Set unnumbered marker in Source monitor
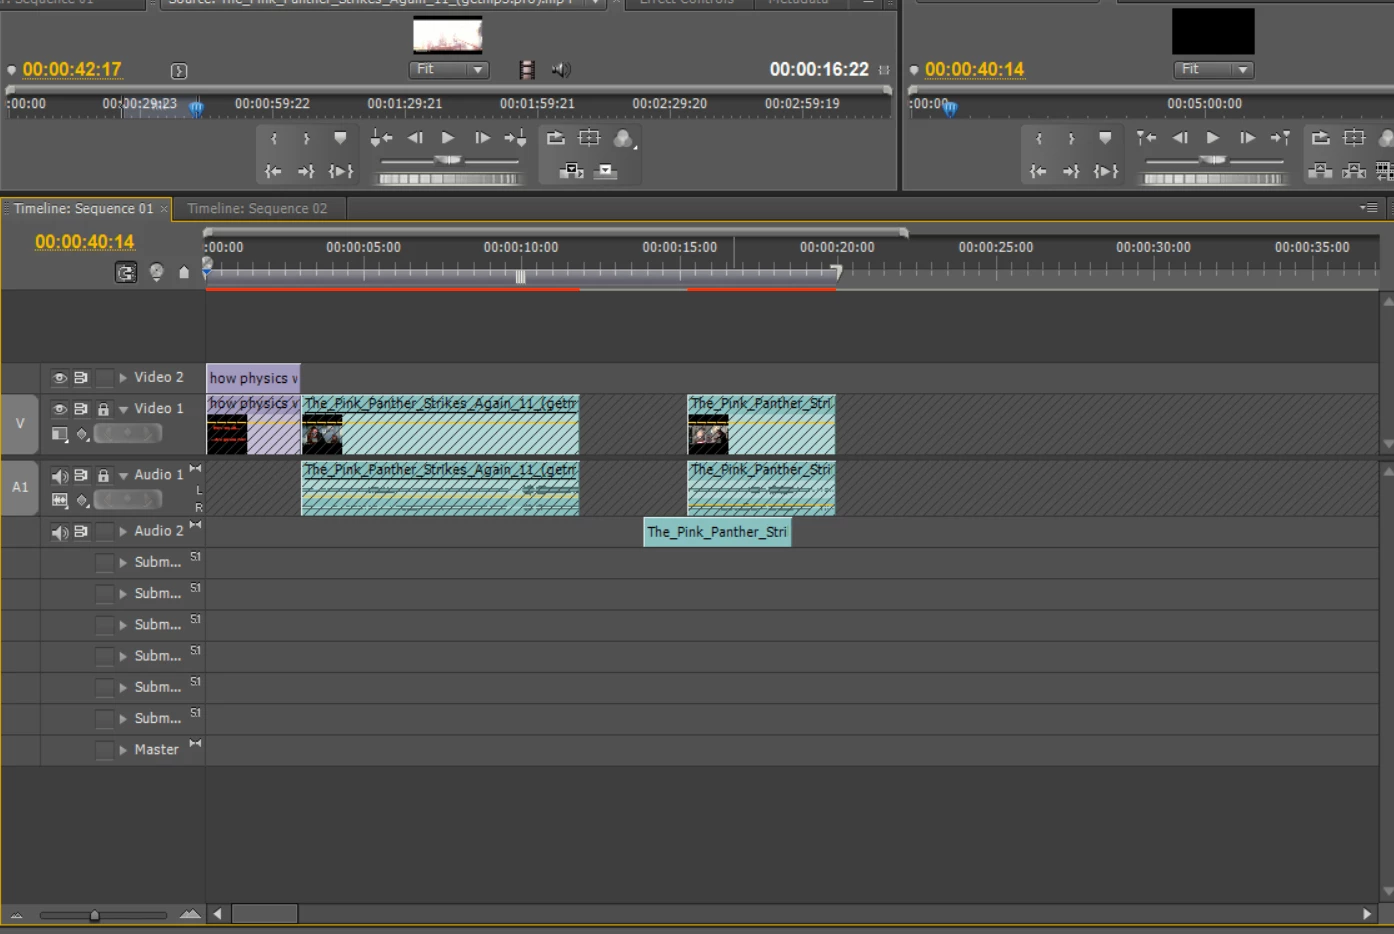This screenshot has width=1394, height=934. coord(340,138)
